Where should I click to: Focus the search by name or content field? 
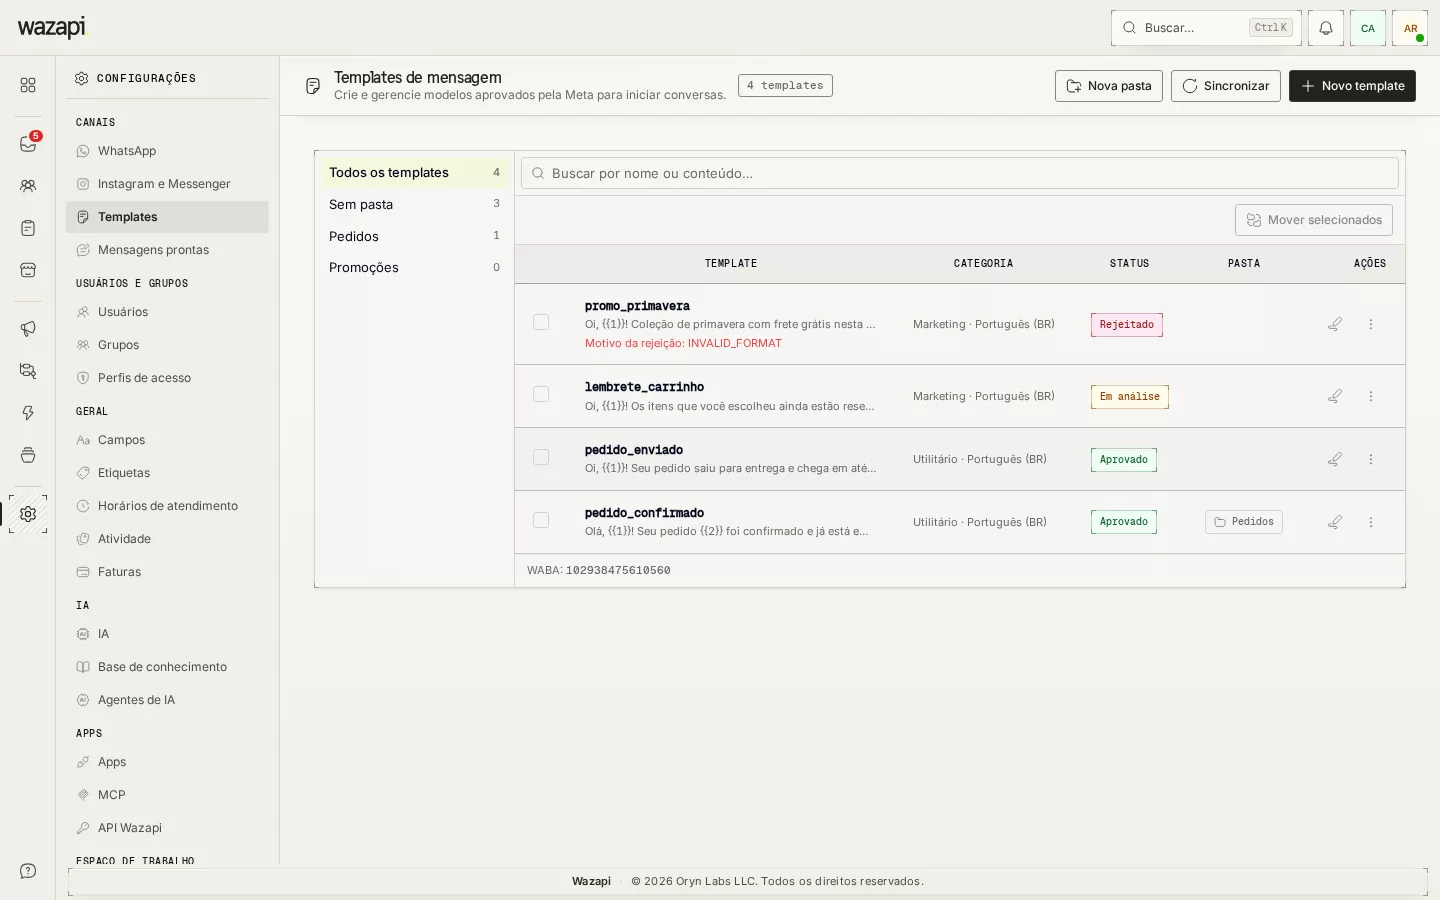click(960, 173)
